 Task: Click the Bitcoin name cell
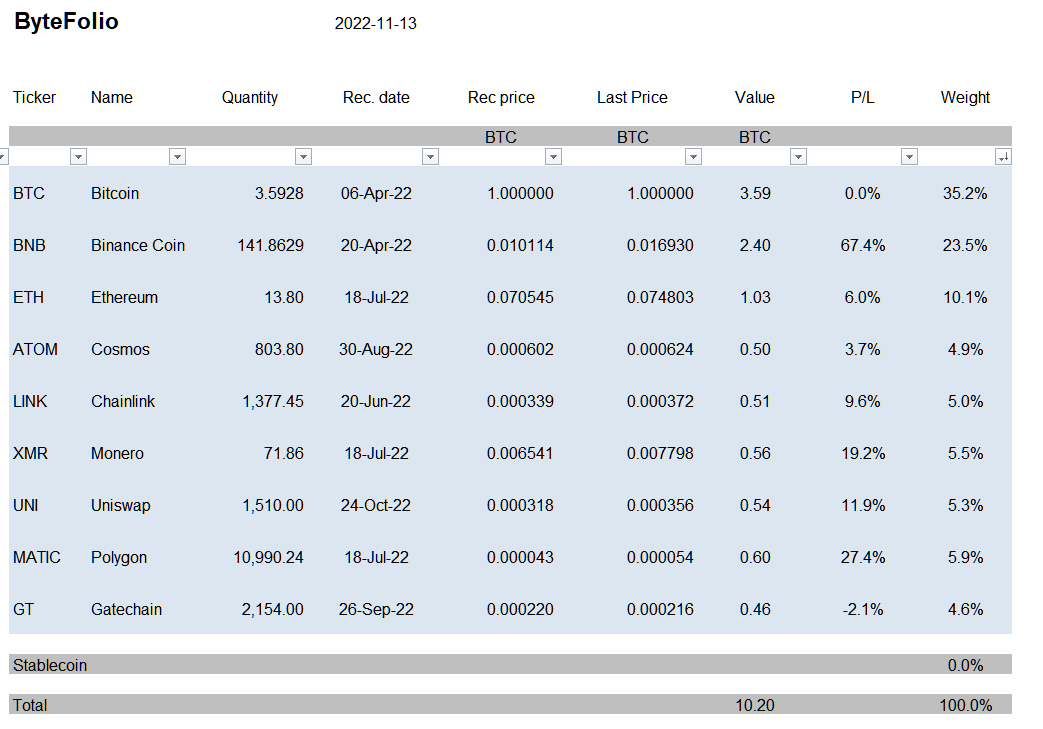click(x=115, y=194)
